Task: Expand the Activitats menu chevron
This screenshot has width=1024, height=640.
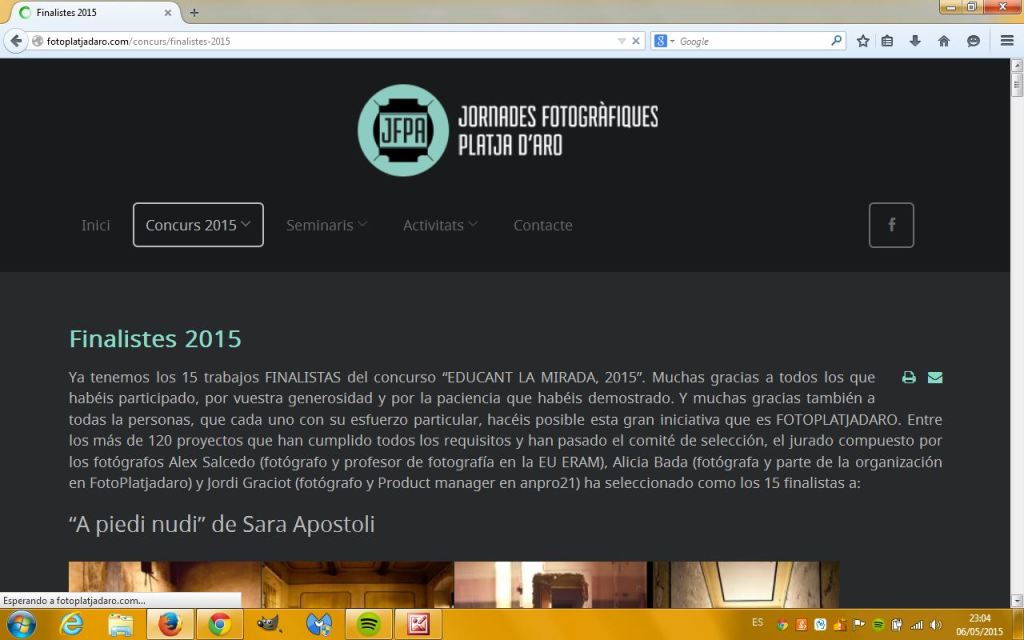Action: (x=475, y=224)
